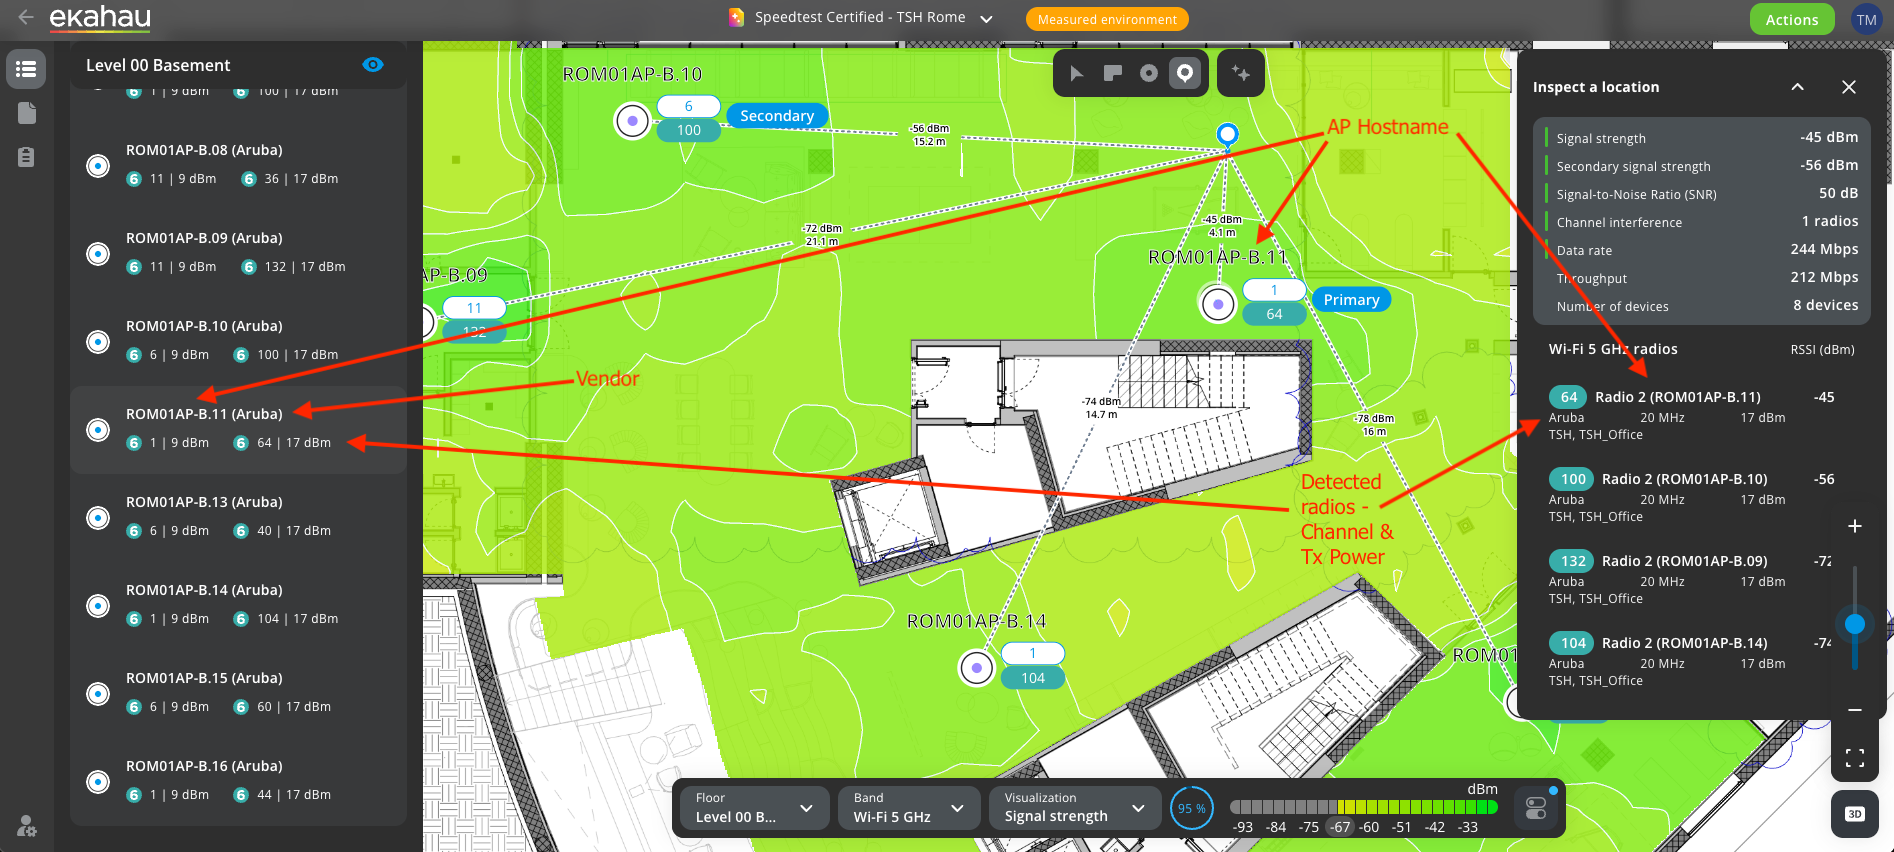Select ROM01AP-B.11 (Aruba) in the list

[x=238, y=429]
